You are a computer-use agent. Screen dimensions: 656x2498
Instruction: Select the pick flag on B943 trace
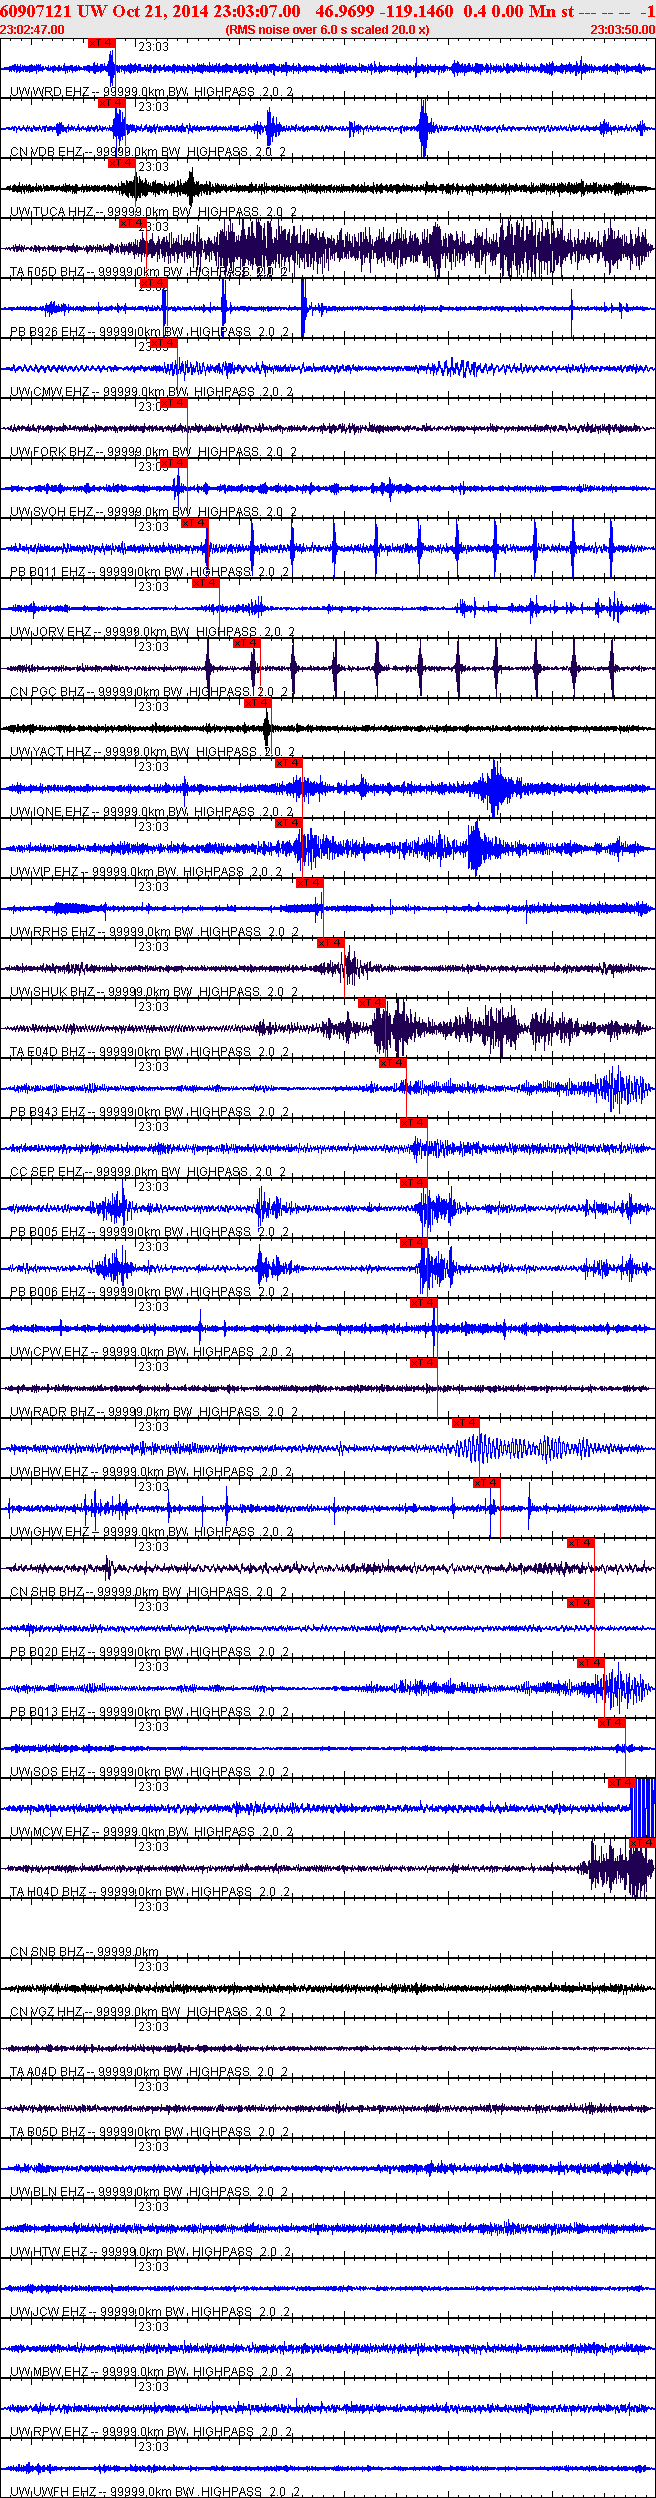pos(392,1063)
